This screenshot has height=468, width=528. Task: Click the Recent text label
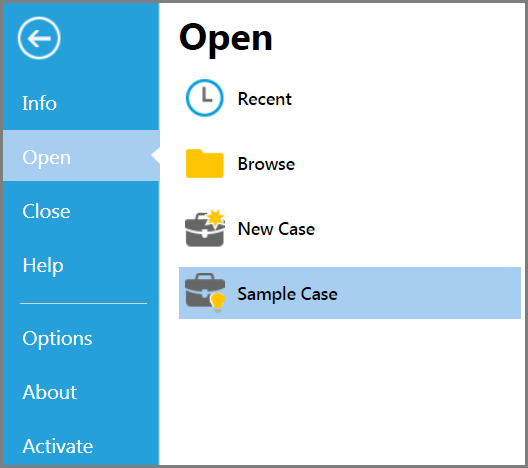[265, 99]
